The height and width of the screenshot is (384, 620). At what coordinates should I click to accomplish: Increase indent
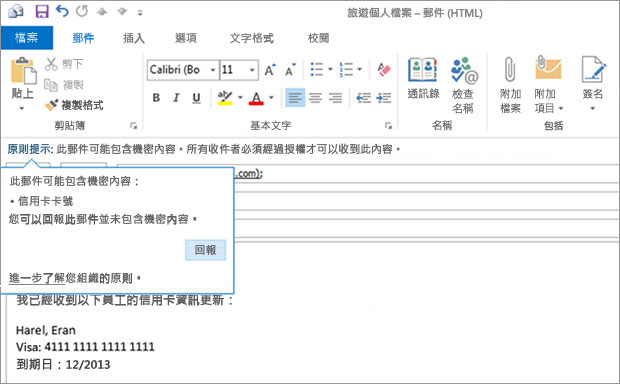384,98
